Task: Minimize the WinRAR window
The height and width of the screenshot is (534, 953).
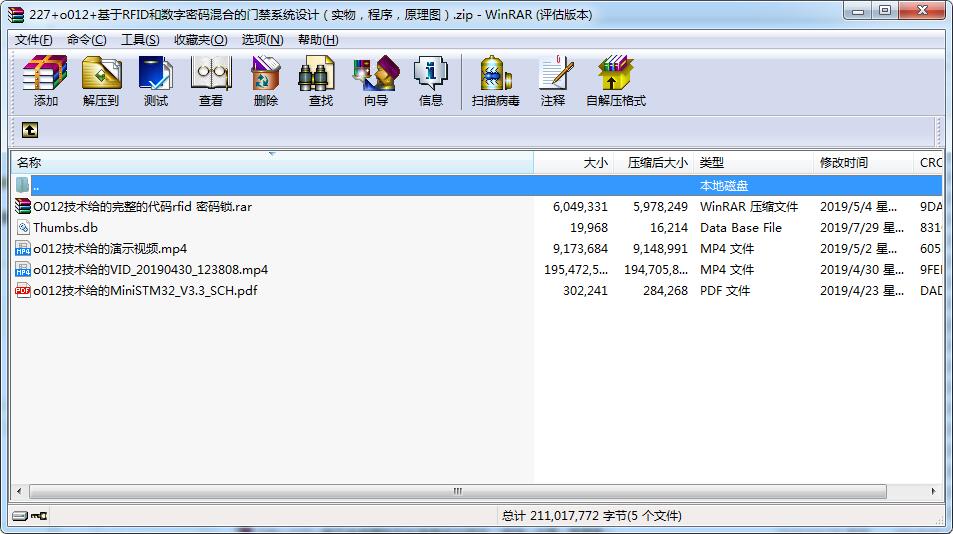Action: click(x=858, y=10)
